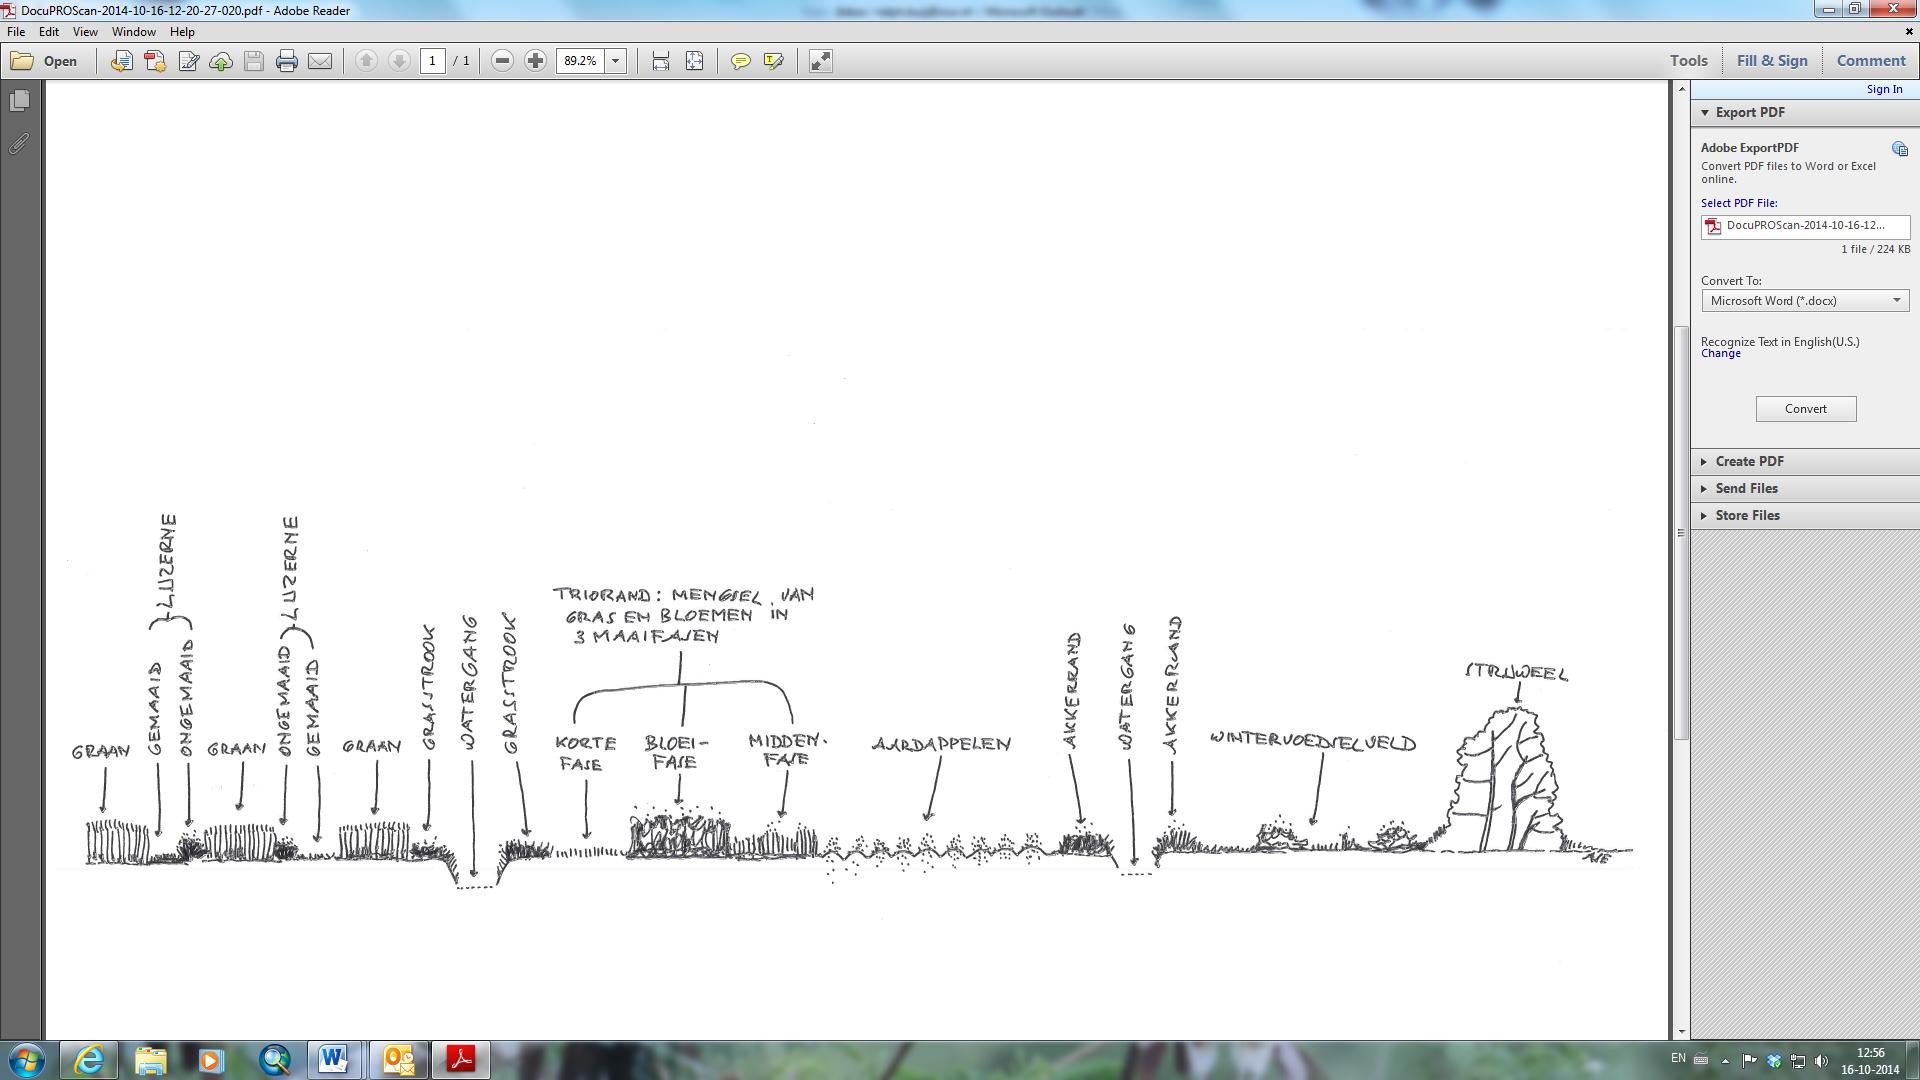
Task: Open the page thumbnails side panel
Action: pos(19,101)
